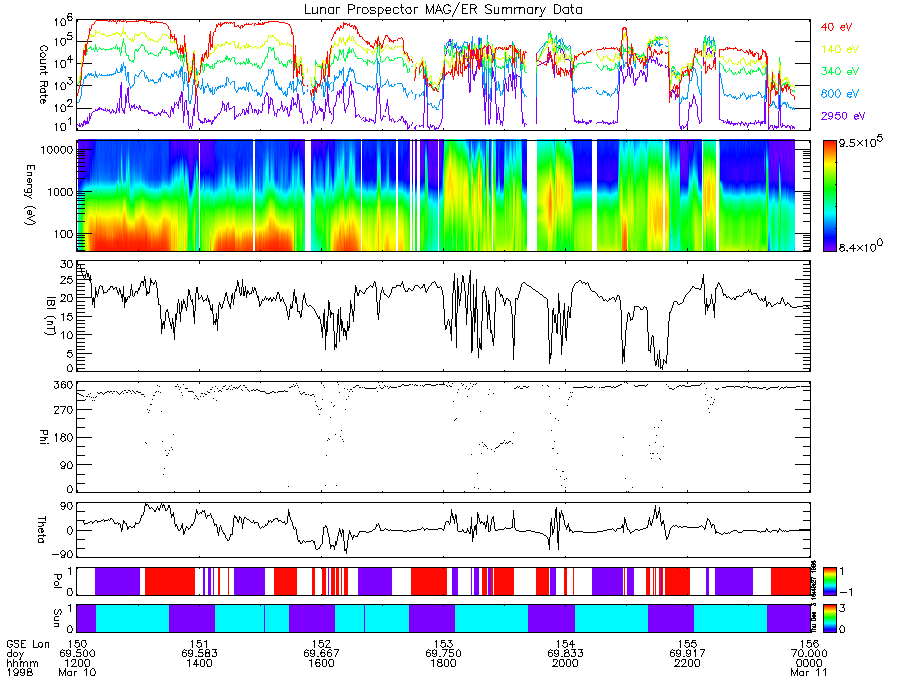The image size is (900, 700).
Task: Click the 'Pol' axis label
Action: pyautogui.click(x=57, y=581)
